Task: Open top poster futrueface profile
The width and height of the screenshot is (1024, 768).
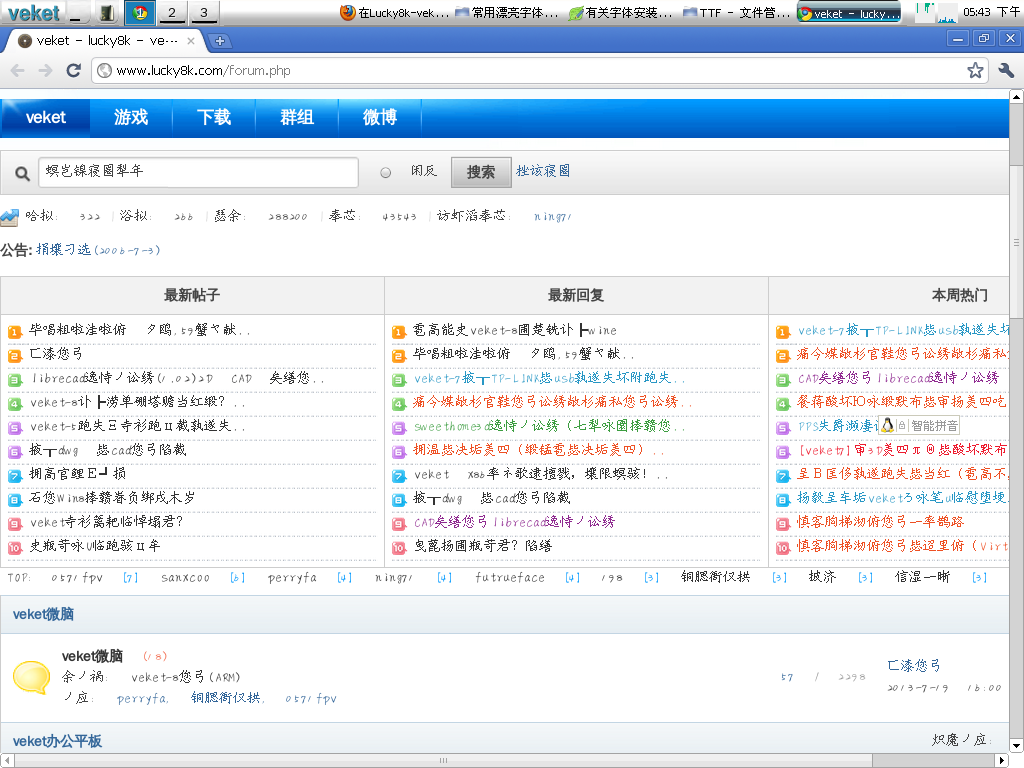Action: tap(509, 577)
